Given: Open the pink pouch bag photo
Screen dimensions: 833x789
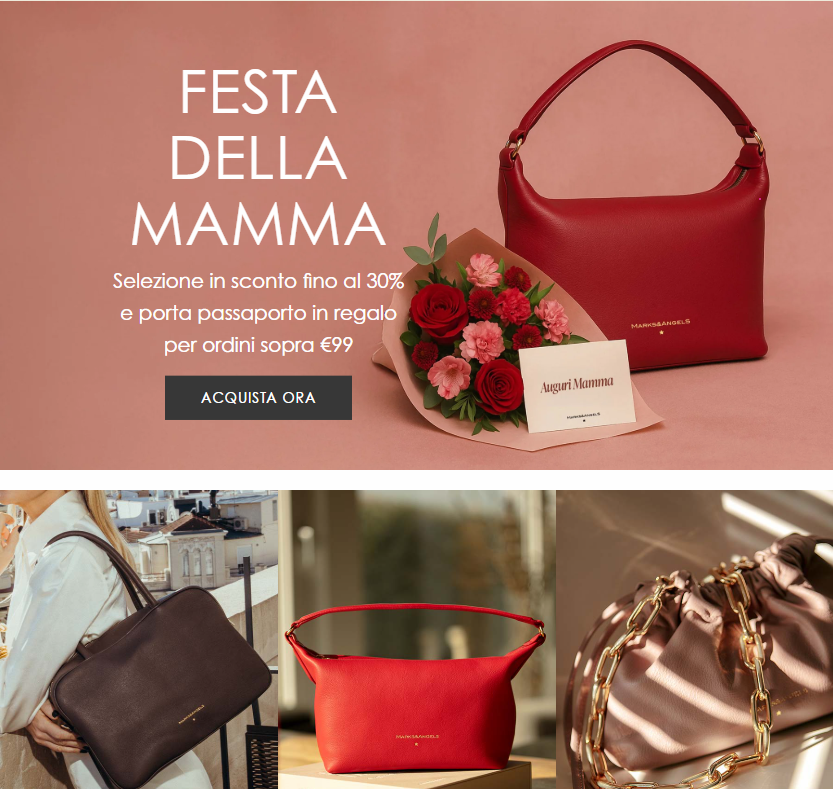Looking at the screenshot, I should (694, 639).
